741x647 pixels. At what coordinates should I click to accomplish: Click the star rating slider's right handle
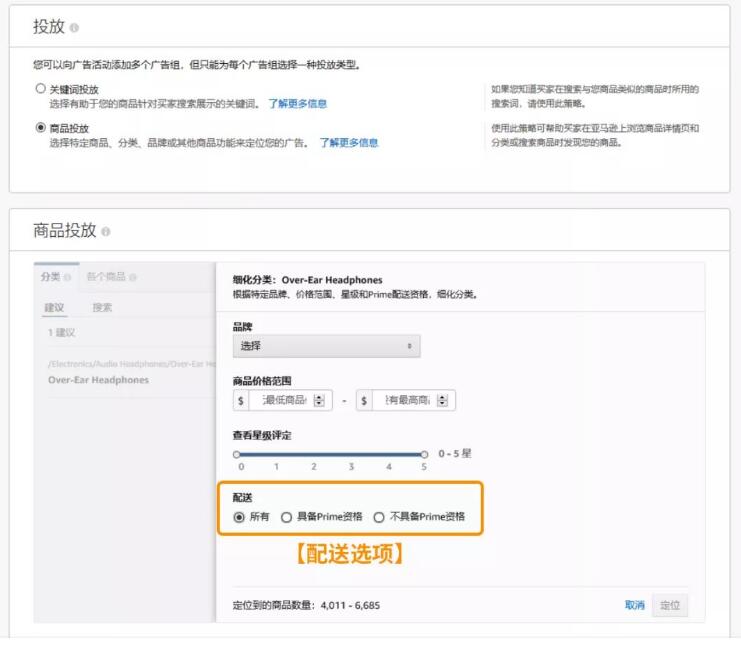pos(424,454)
